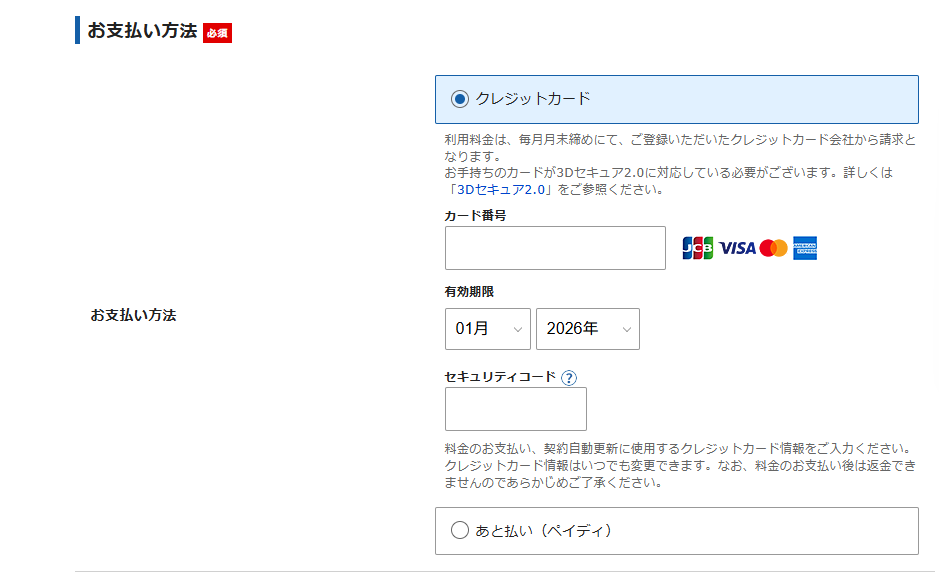The image size is (939, 587).
Task: Click the クレジットカード option label text
Action: (x=533, y=99)
